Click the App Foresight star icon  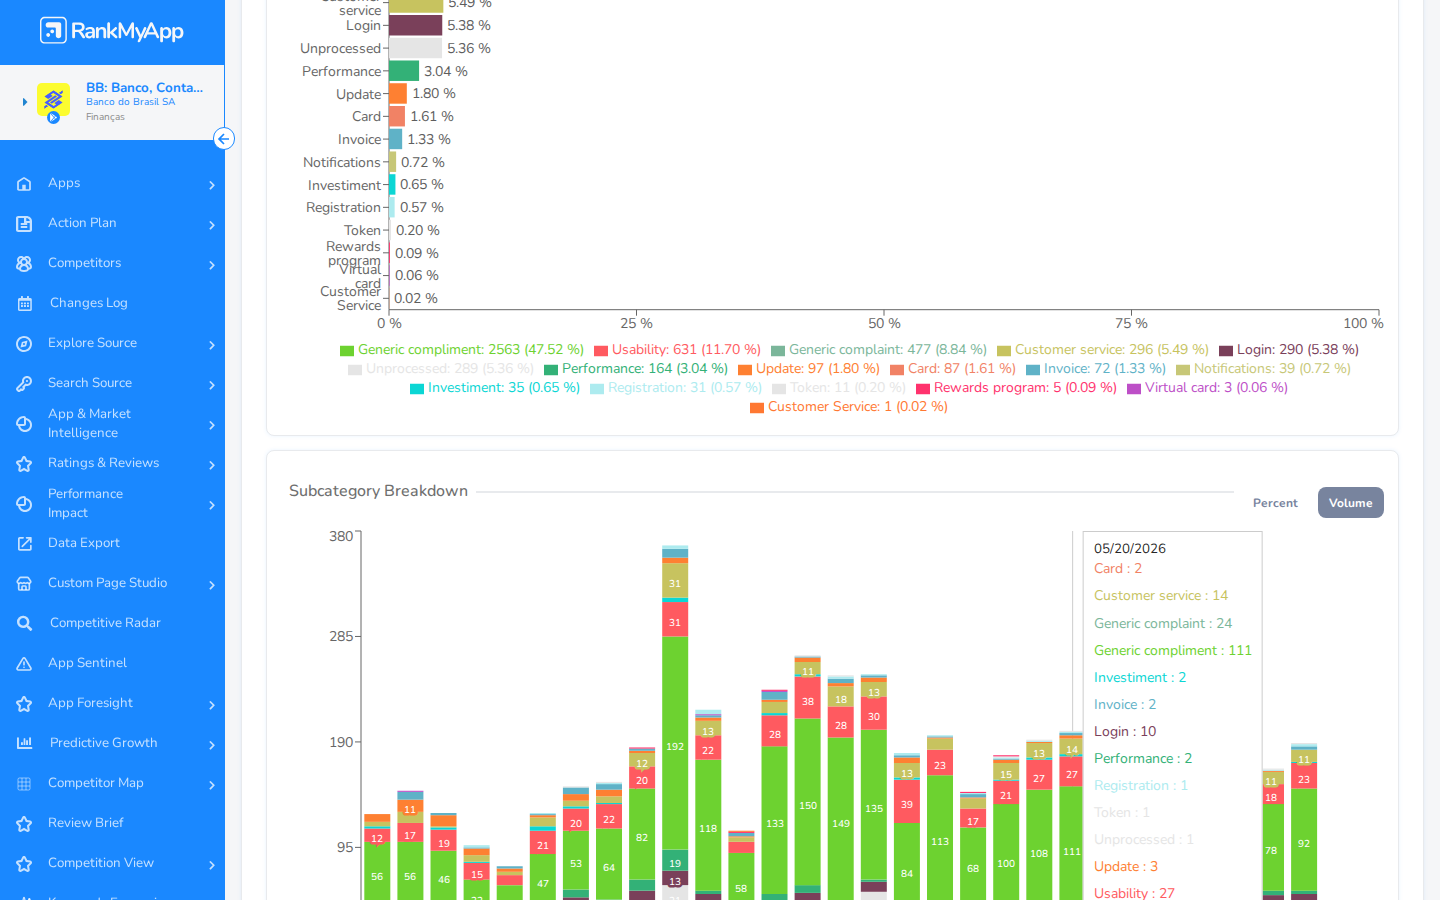click(x=24, y=704)
